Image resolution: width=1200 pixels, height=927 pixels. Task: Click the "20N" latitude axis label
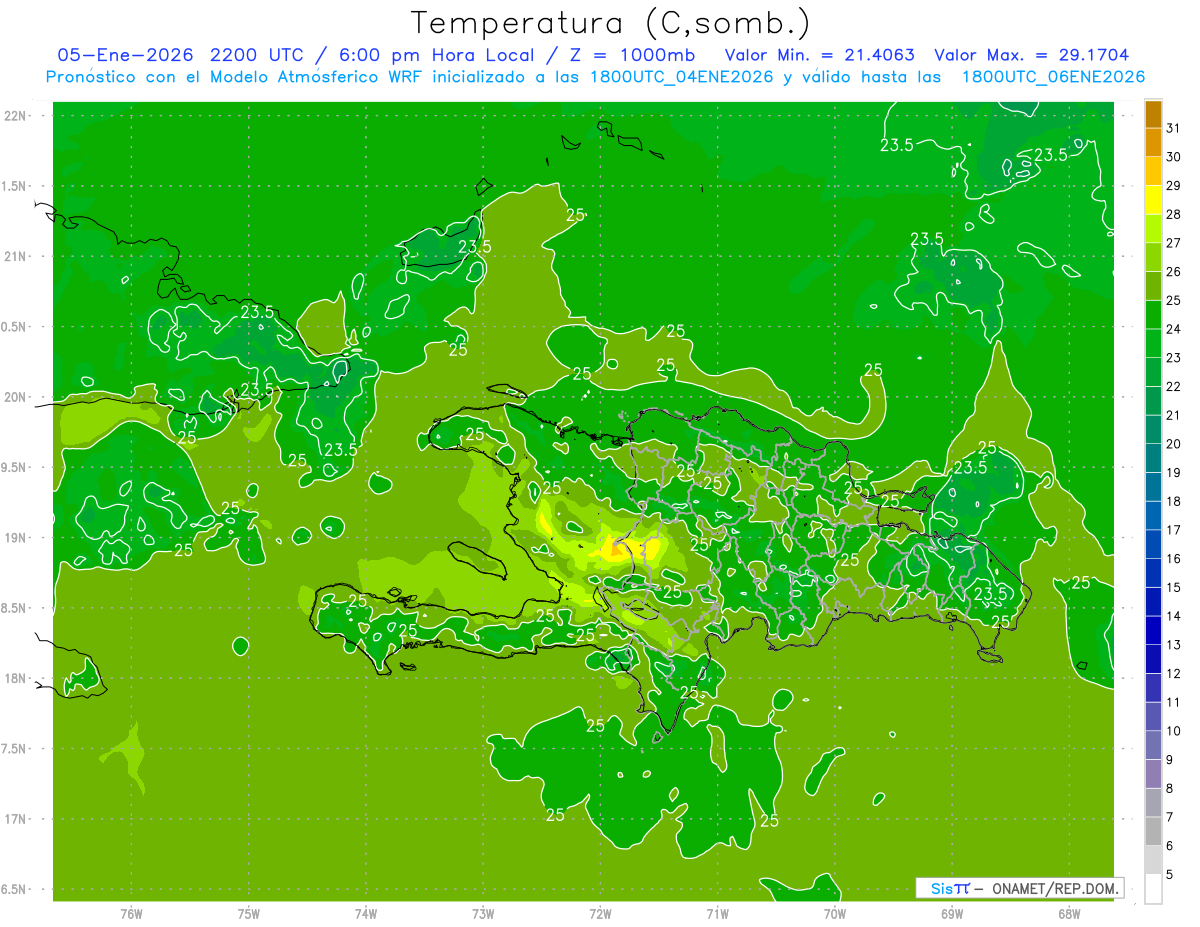(16, 397)
